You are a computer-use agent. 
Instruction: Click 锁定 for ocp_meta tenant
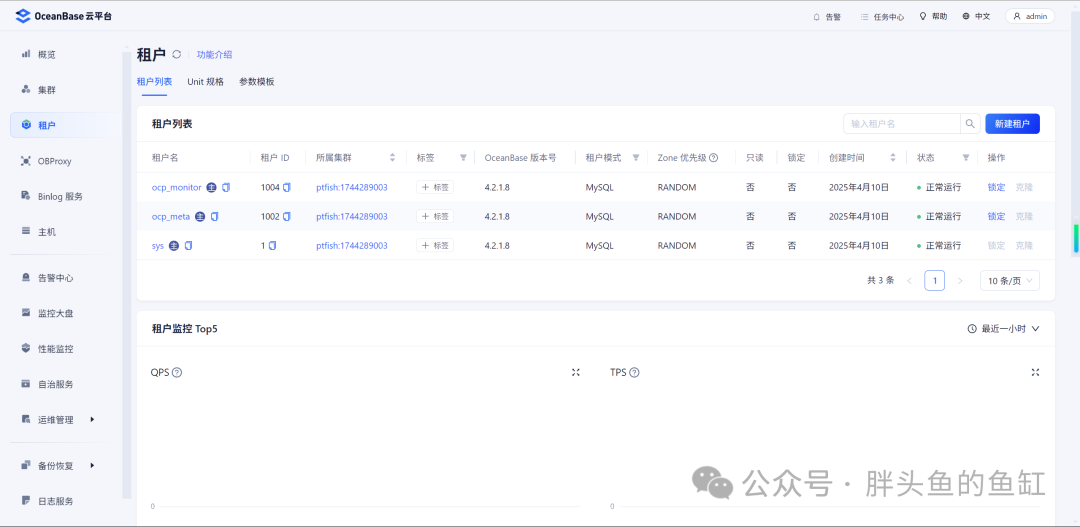pyautogui.click(x=996, y=216)
